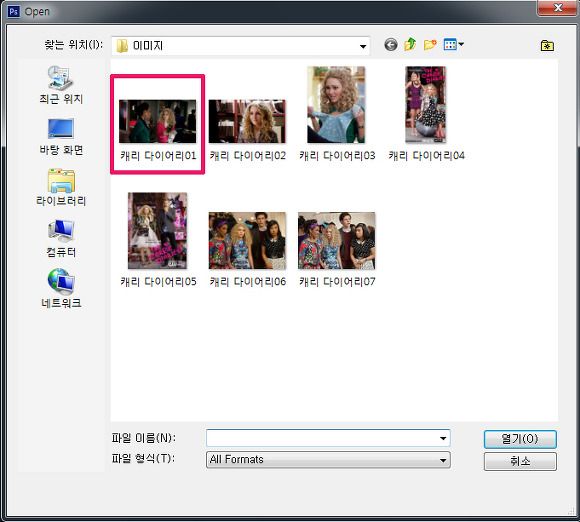Click the favorites folder star icon

tap(547, 46)
